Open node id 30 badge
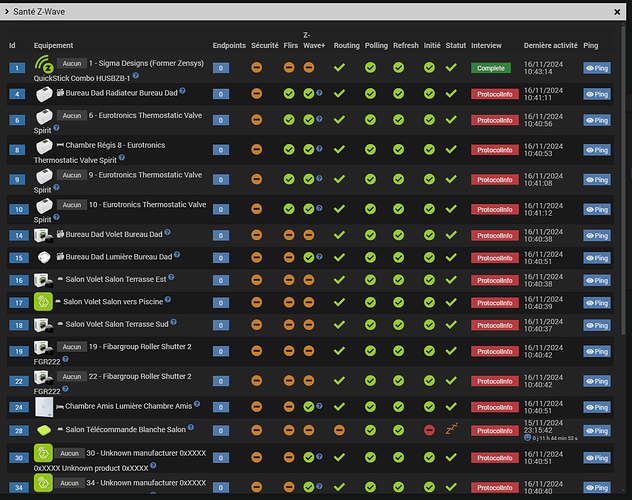632x500 pixels. [19, 458]
